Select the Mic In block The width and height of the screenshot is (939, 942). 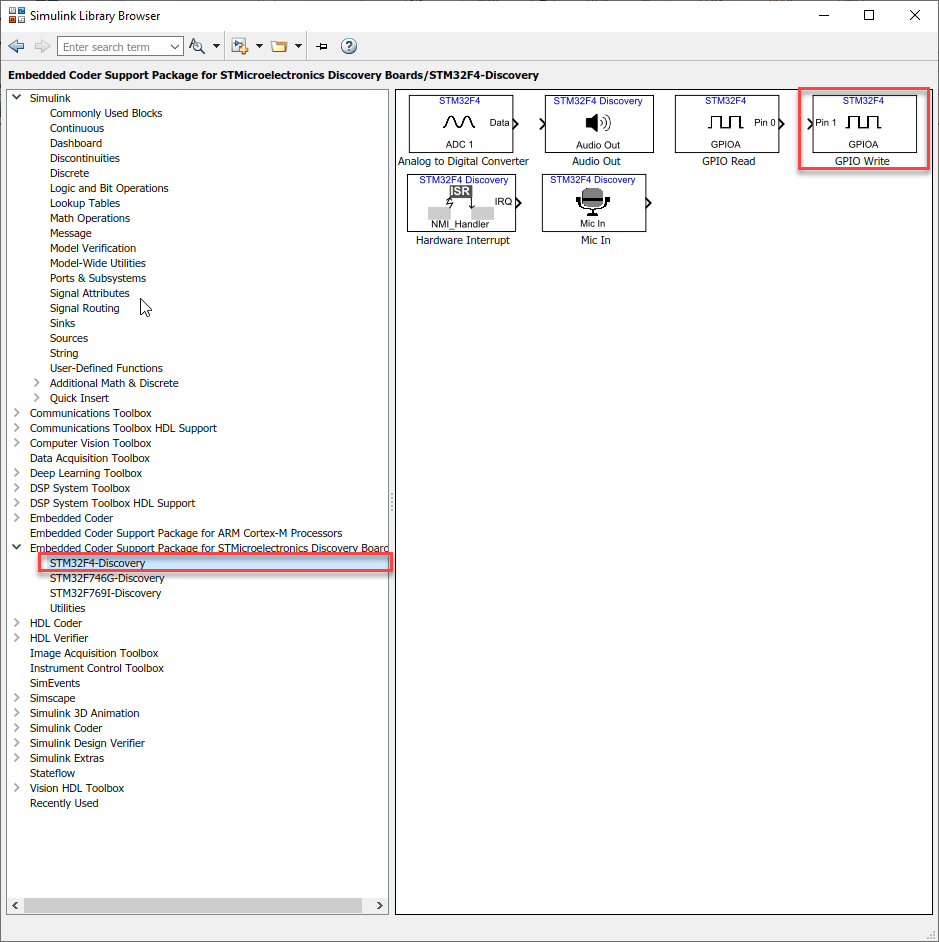(593, 203)
